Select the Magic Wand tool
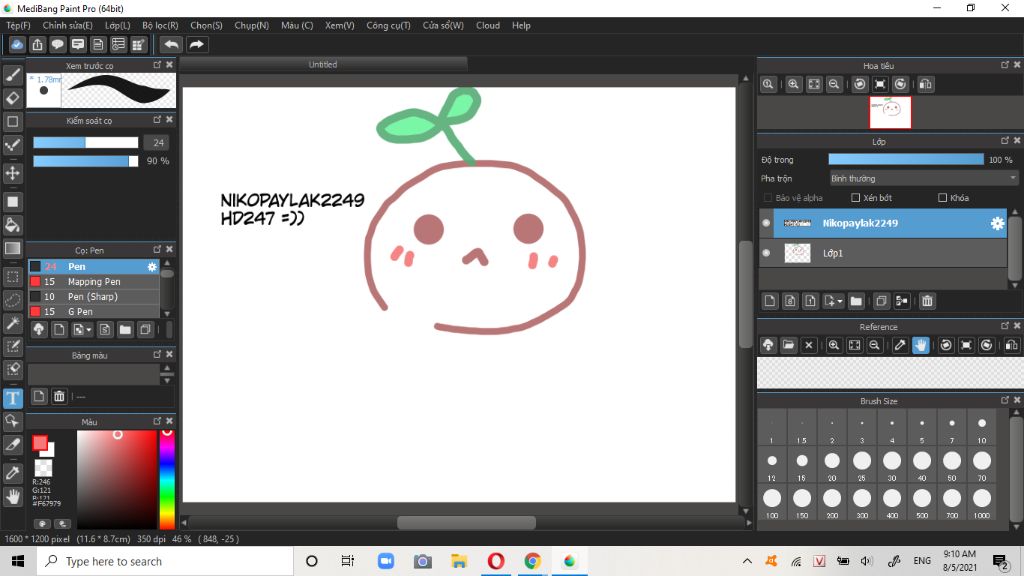 [12, 323]
